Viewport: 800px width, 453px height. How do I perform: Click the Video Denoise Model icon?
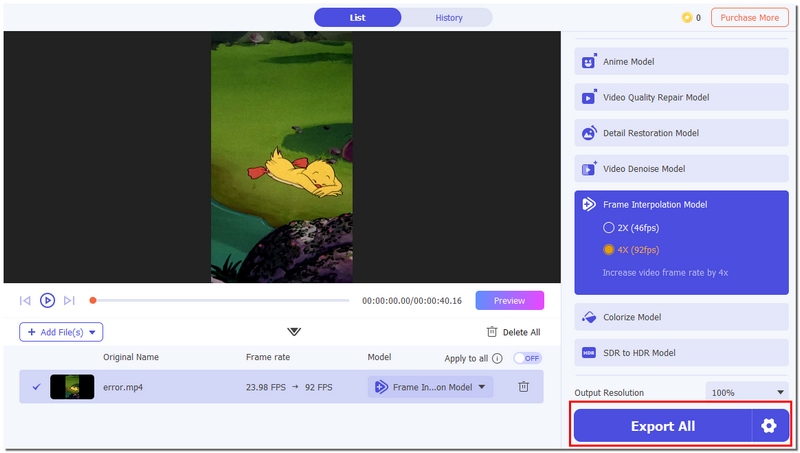point(589,168)
